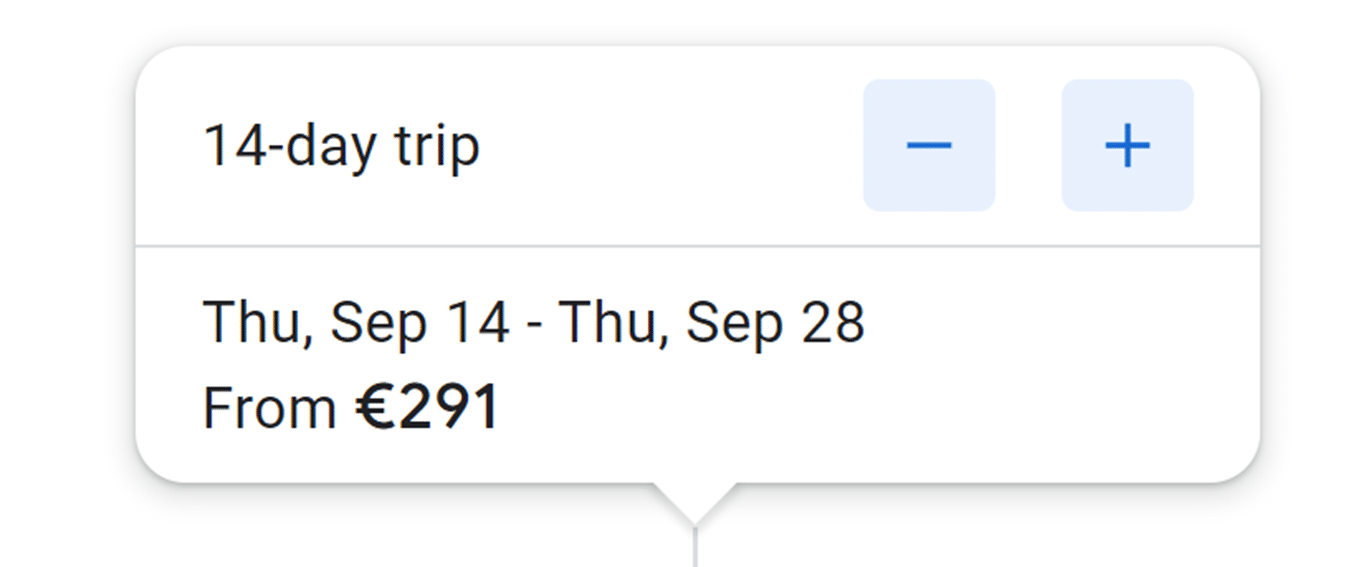Extend trip duration with the plus stepper
Image resolution: width=1361 pixels, height=567 pixels.
tap(1127, 146)
